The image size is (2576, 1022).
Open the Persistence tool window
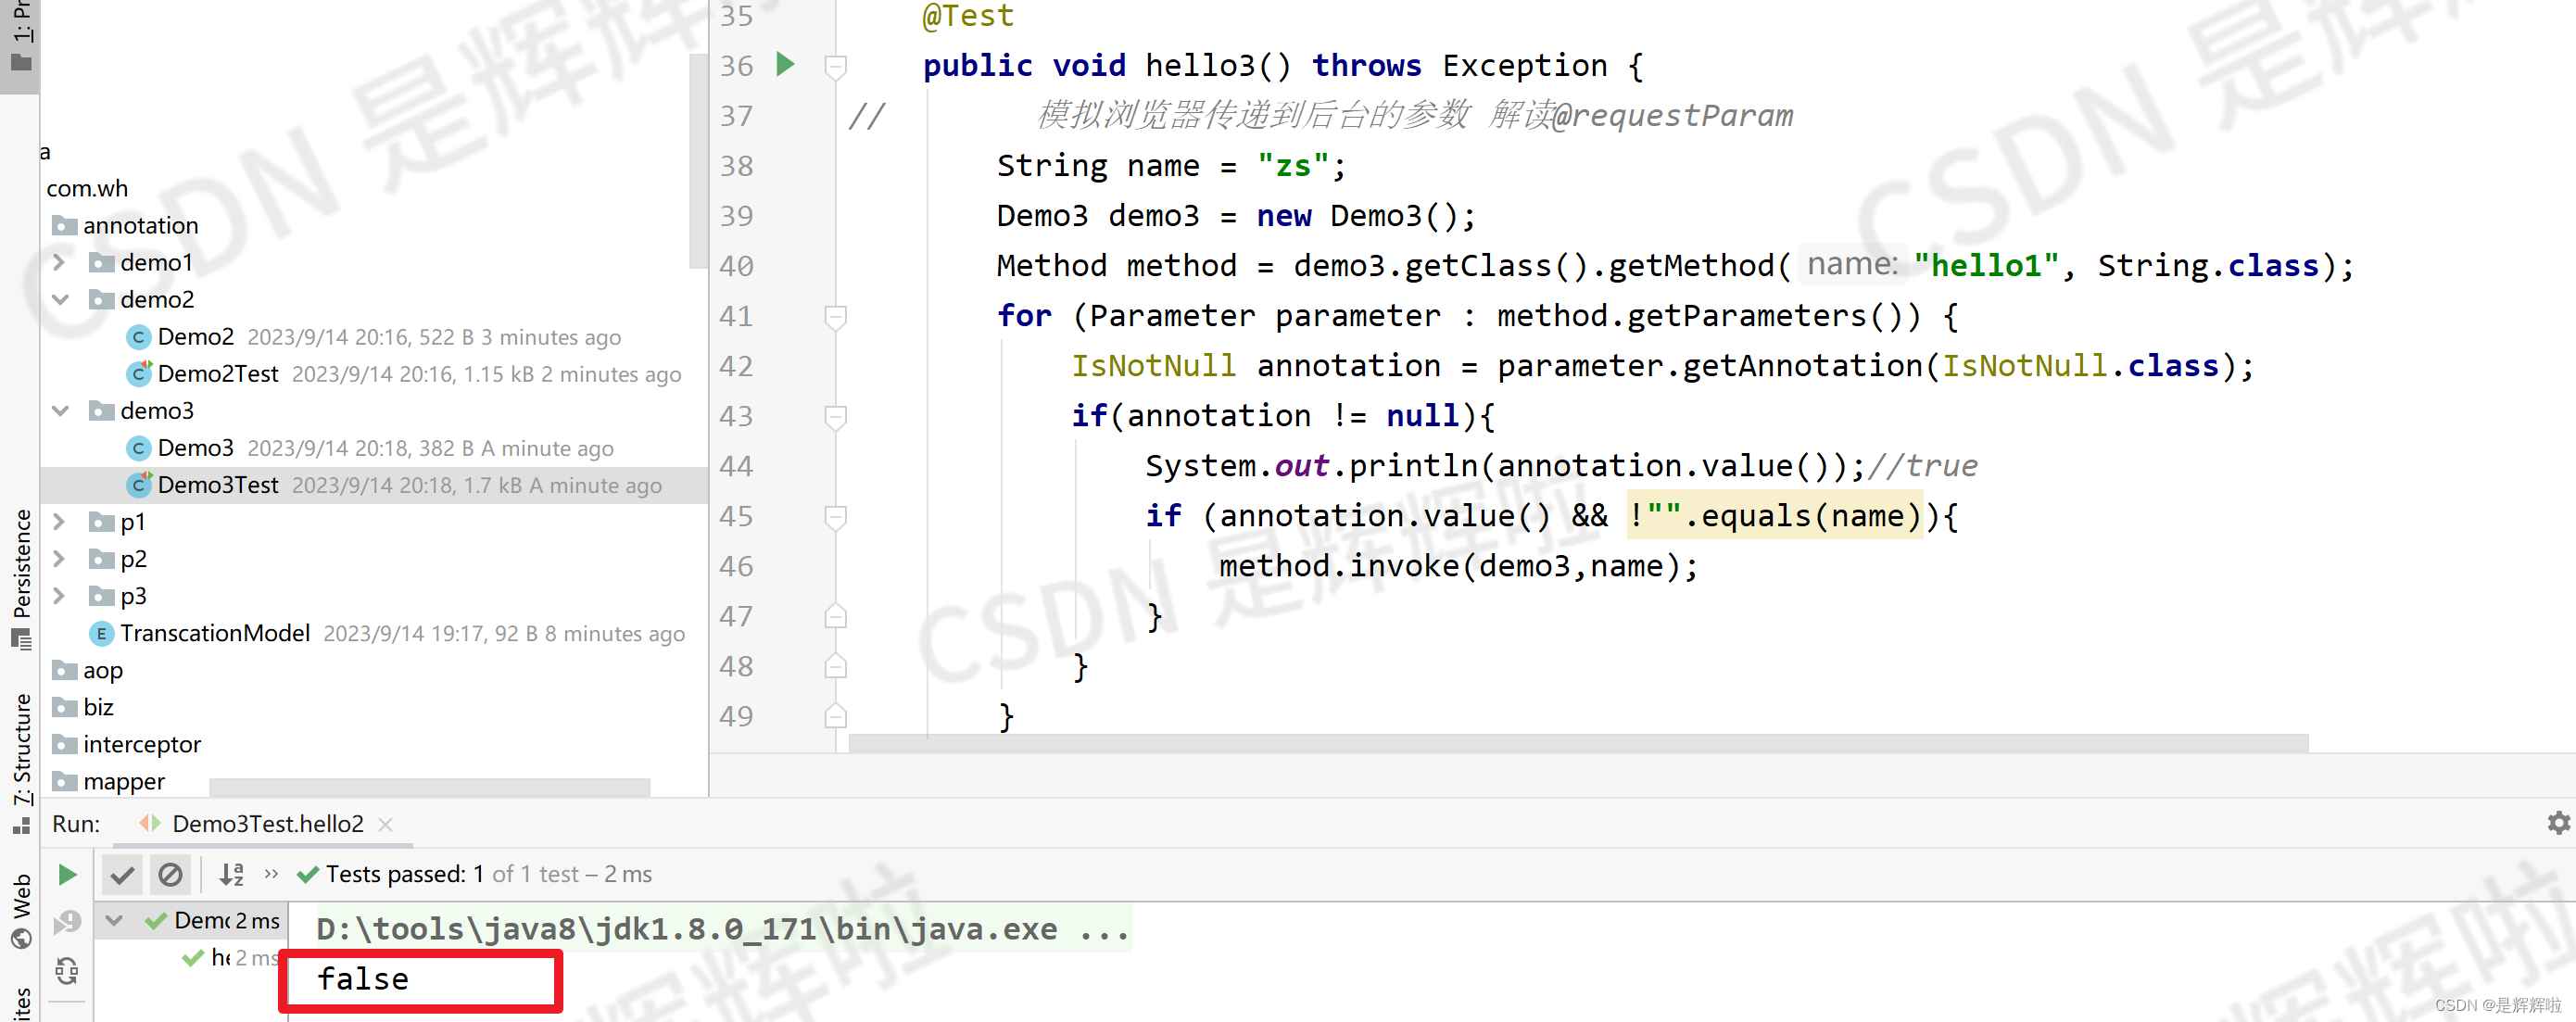[x=20, y=578]
